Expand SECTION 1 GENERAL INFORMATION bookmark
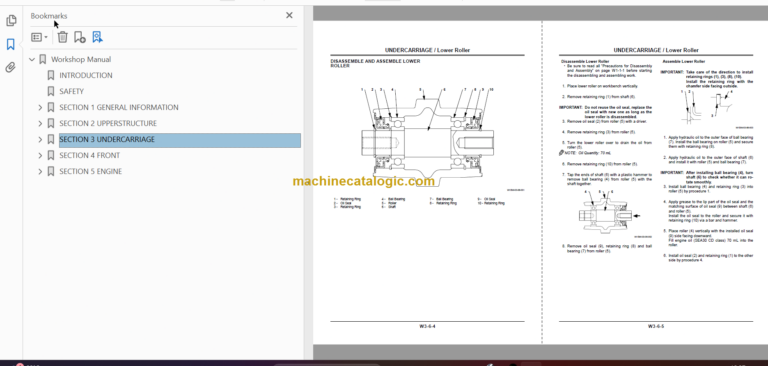The width and height of the screenshot is (768, 366). point(40,107)
